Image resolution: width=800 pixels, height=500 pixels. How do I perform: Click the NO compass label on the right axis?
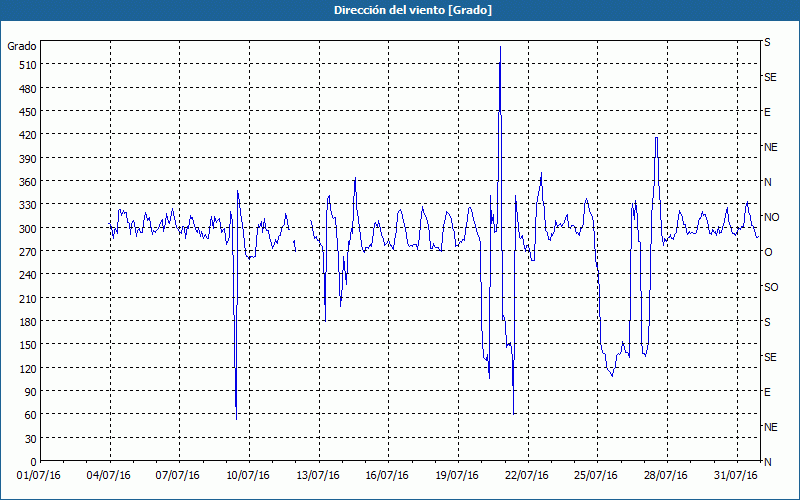point(772,217)
